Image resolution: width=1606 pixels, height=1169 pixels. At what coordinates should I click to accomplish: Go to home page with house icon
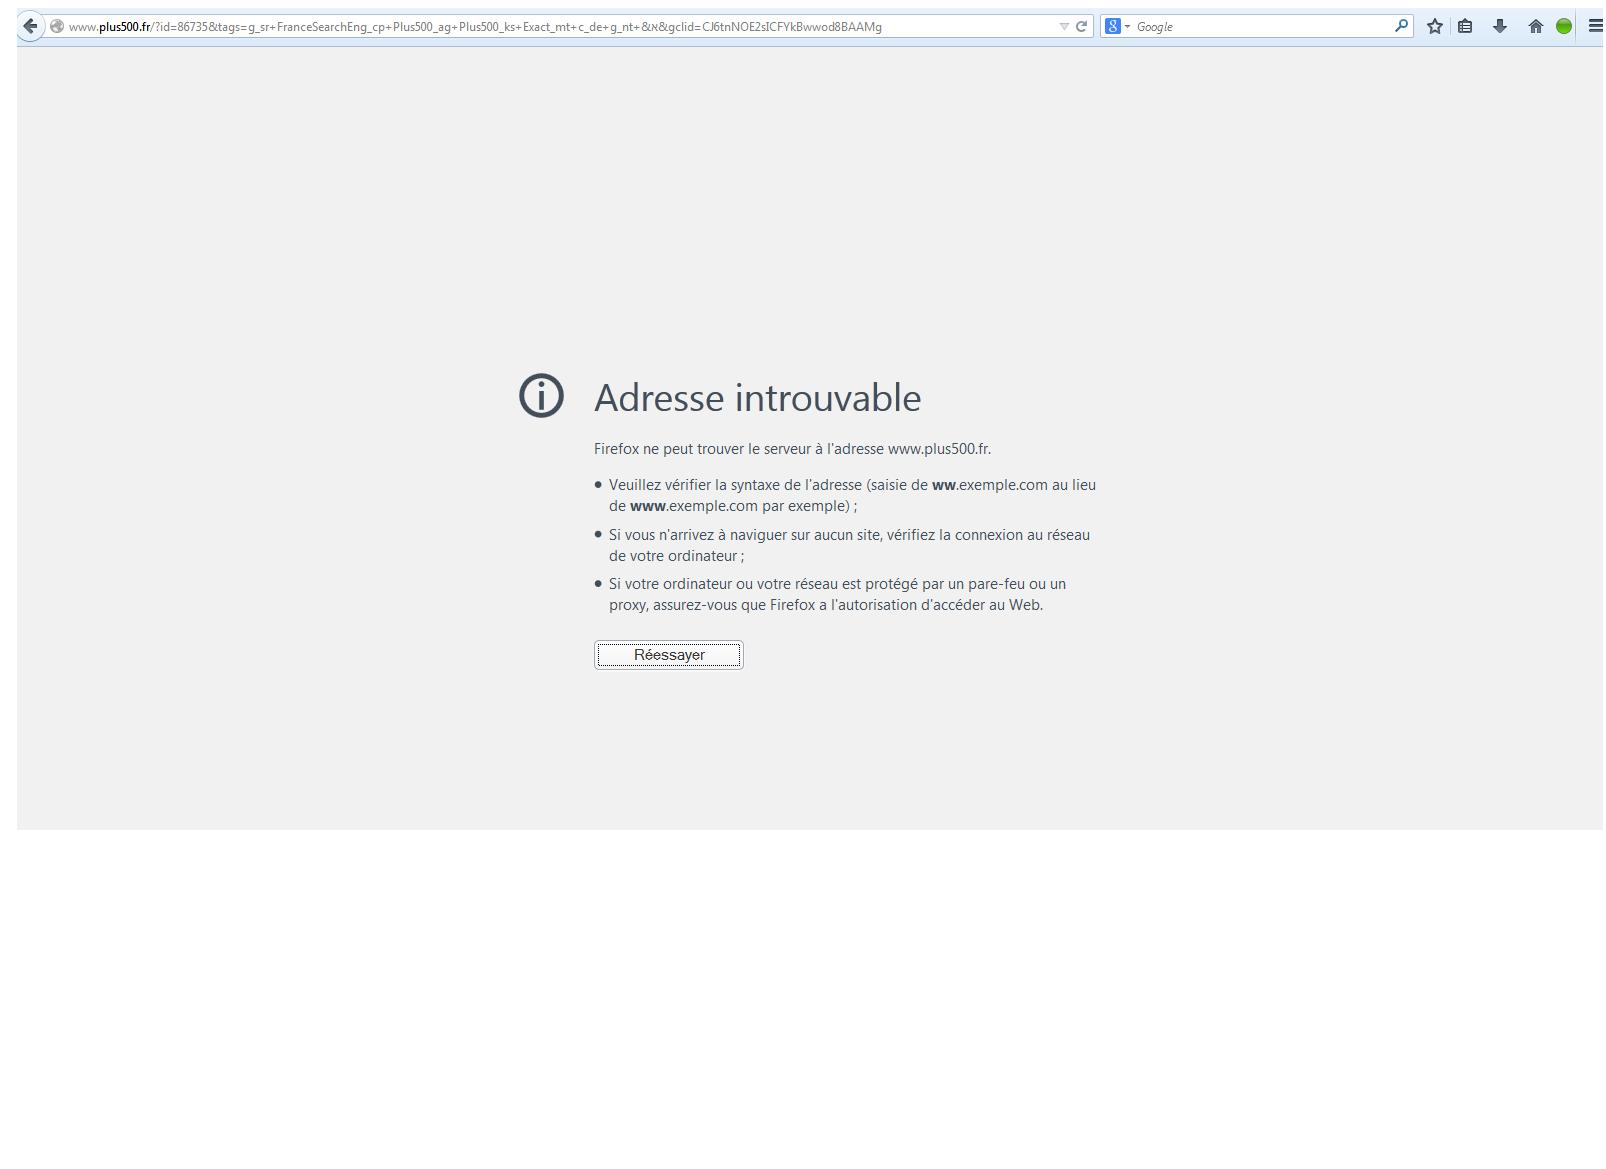point(1535,27)
